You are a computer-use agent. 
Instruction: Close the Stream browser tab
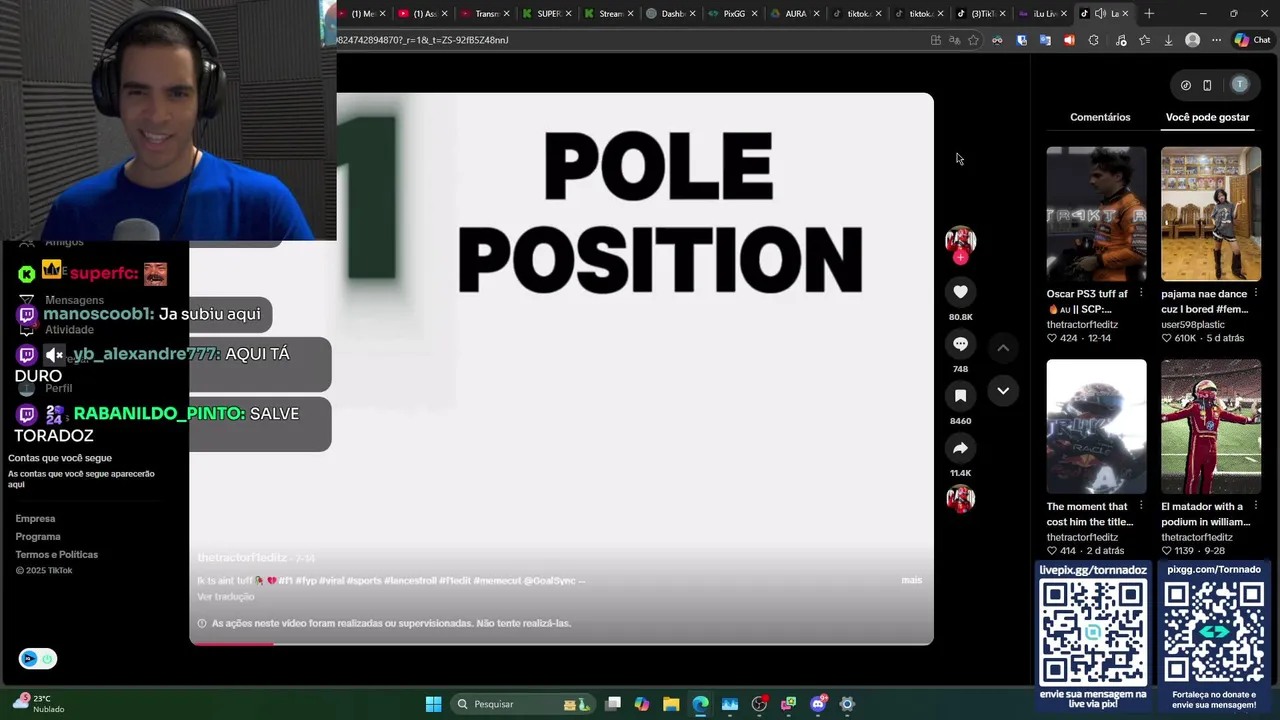(630, 14)
